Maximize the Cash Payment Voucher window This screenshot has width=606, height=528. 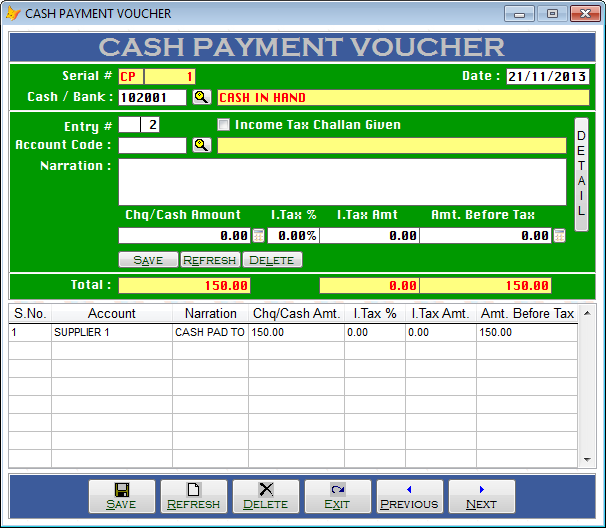point(552,14)
